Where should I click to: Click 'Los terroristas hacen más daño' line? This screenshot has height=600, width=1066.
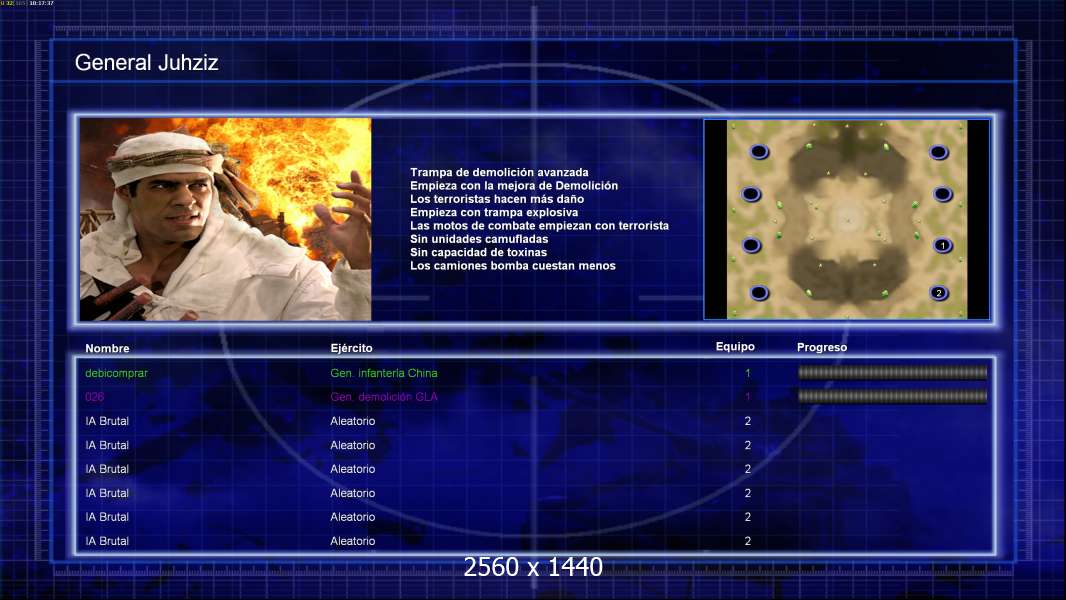click(x=497, y=199)
